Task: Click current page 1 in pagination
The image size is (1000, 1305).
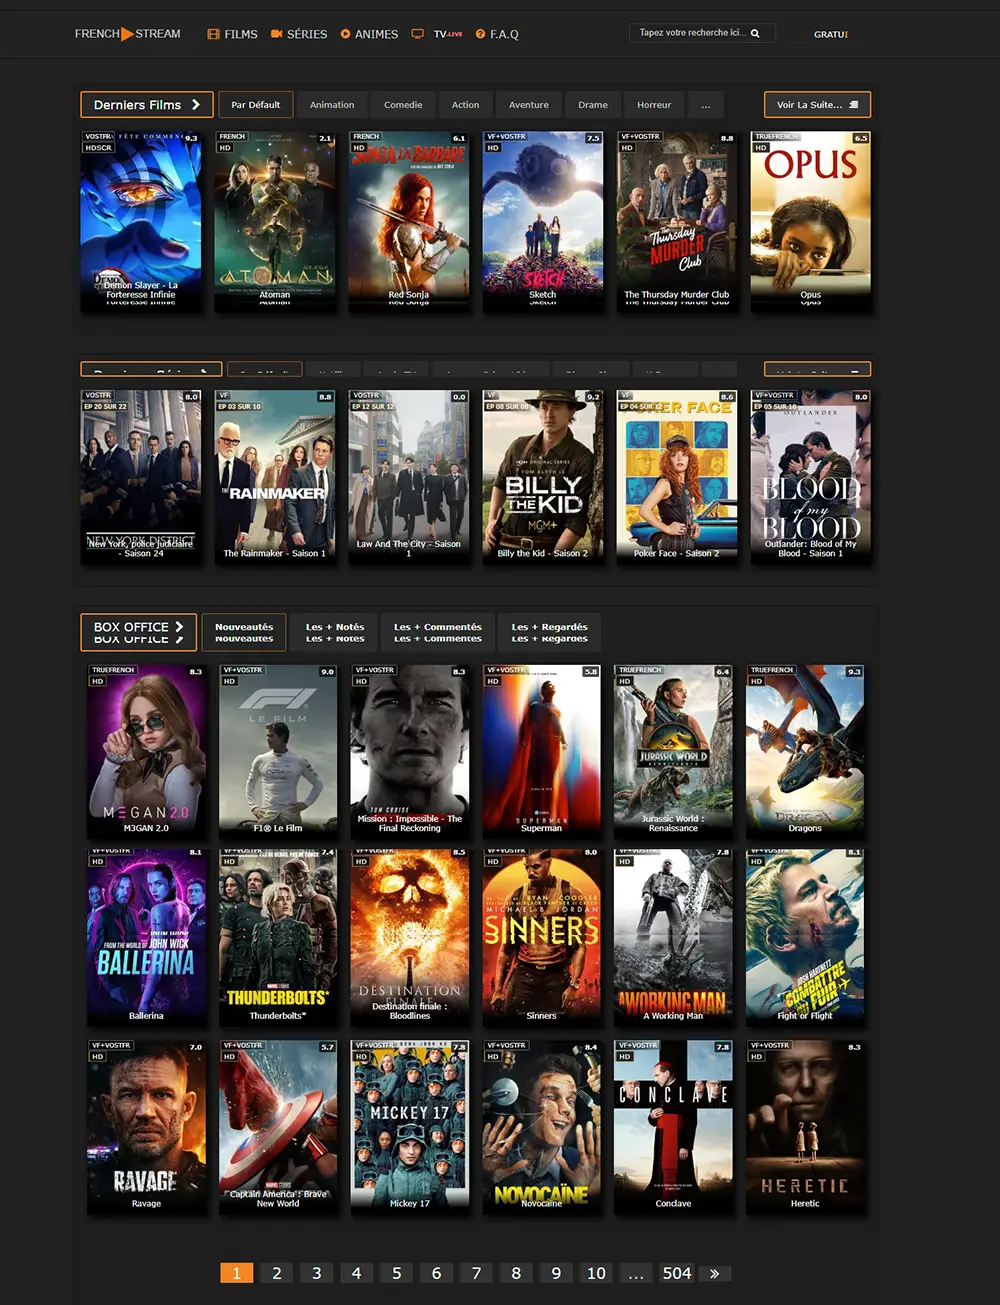Action: point(237,1273)
